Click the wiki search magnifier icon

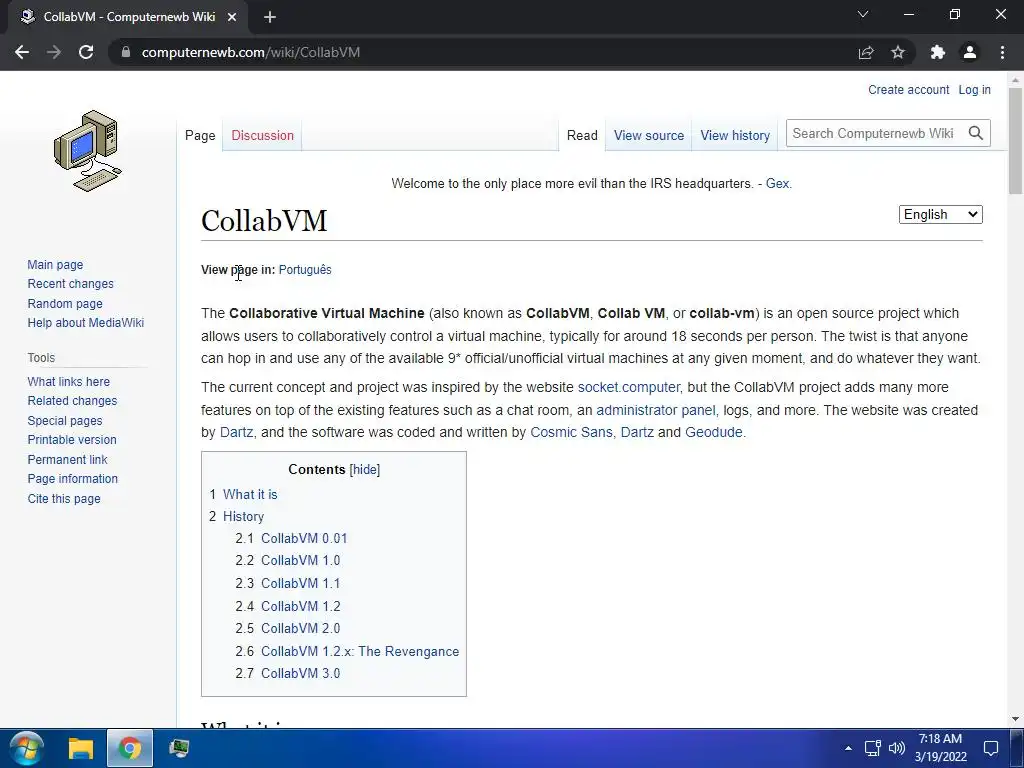[976, 133]
